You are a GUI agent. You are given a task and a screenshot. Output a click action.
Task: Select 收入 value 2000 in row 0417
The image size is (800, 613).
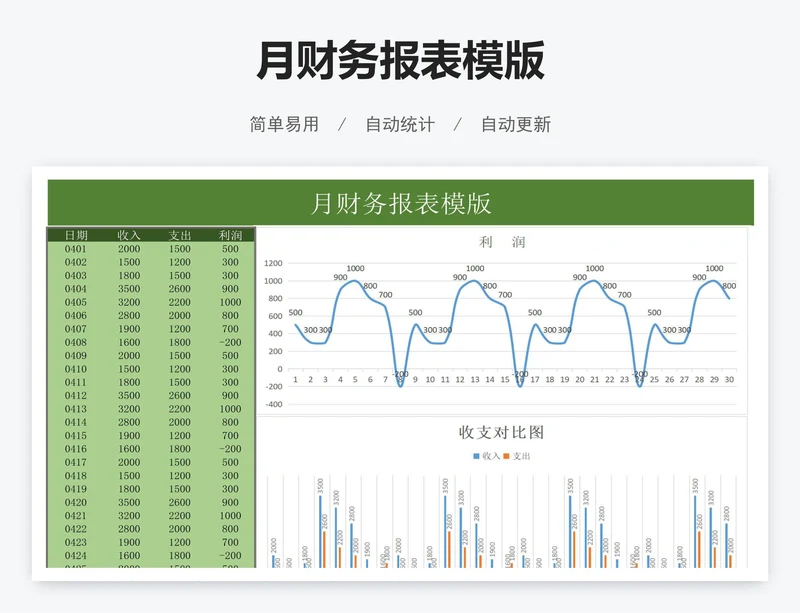129,462
